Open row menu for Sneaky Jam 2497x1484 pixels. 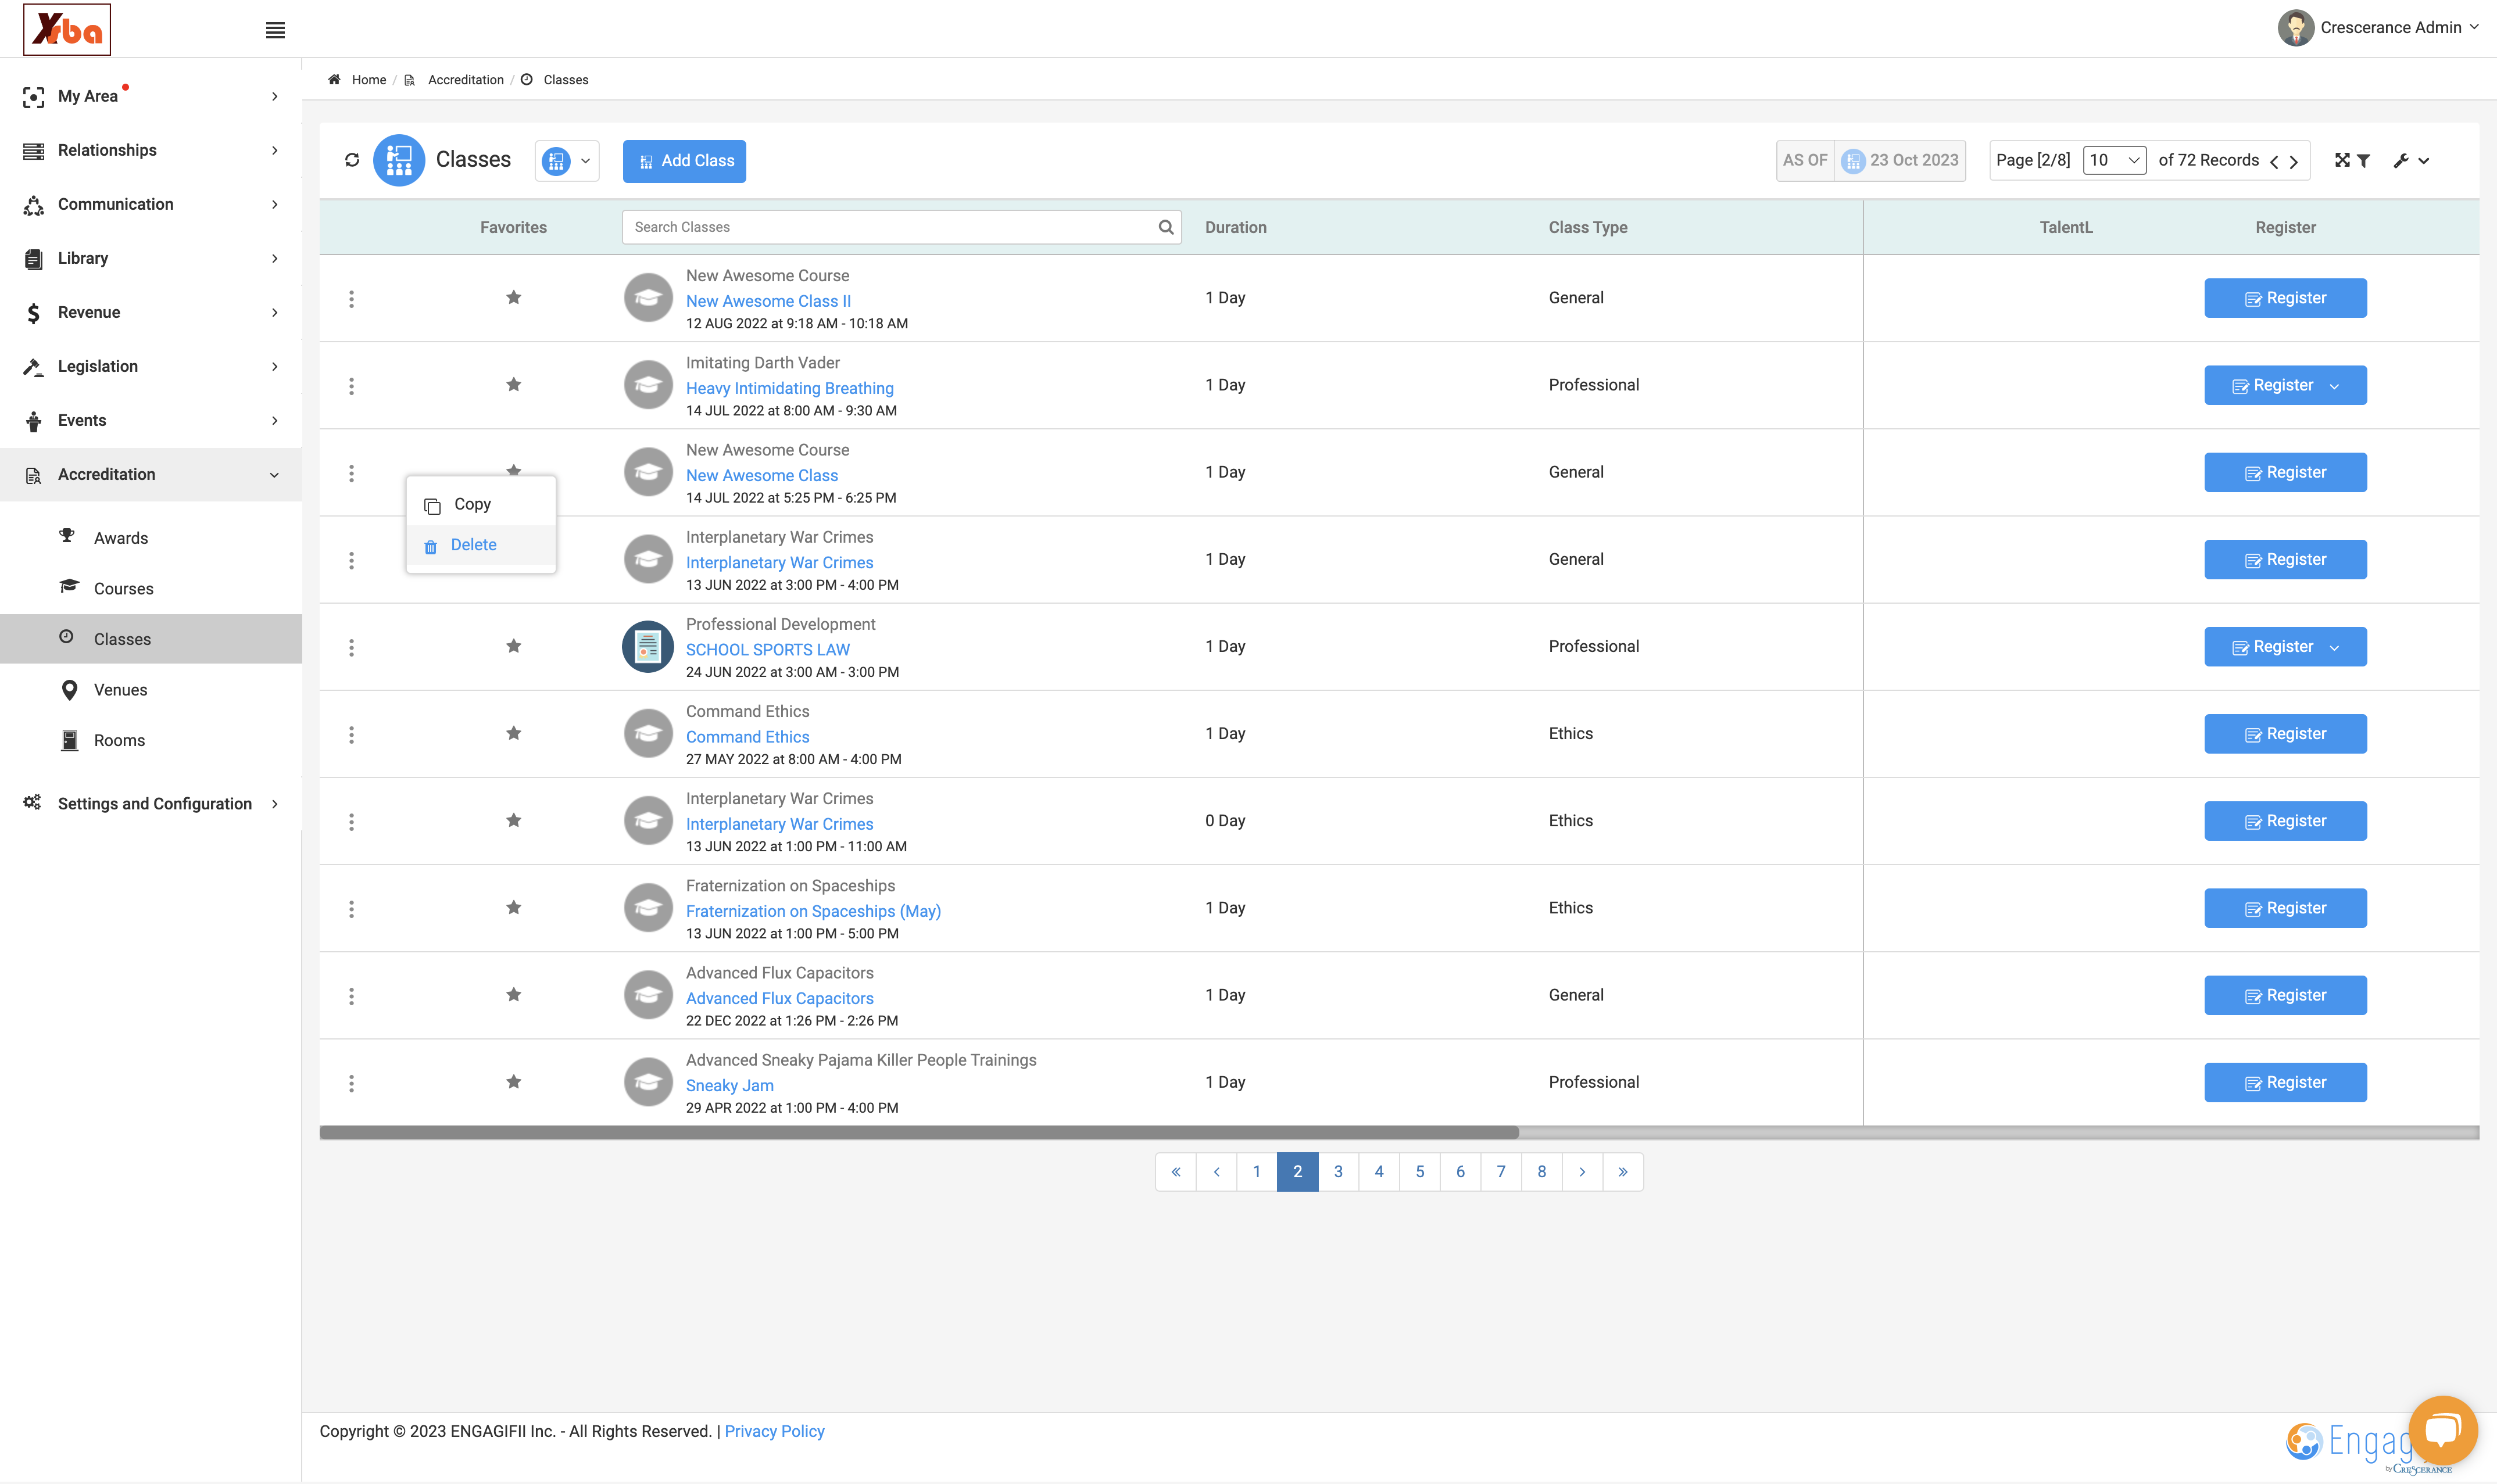click(351, 1083)
